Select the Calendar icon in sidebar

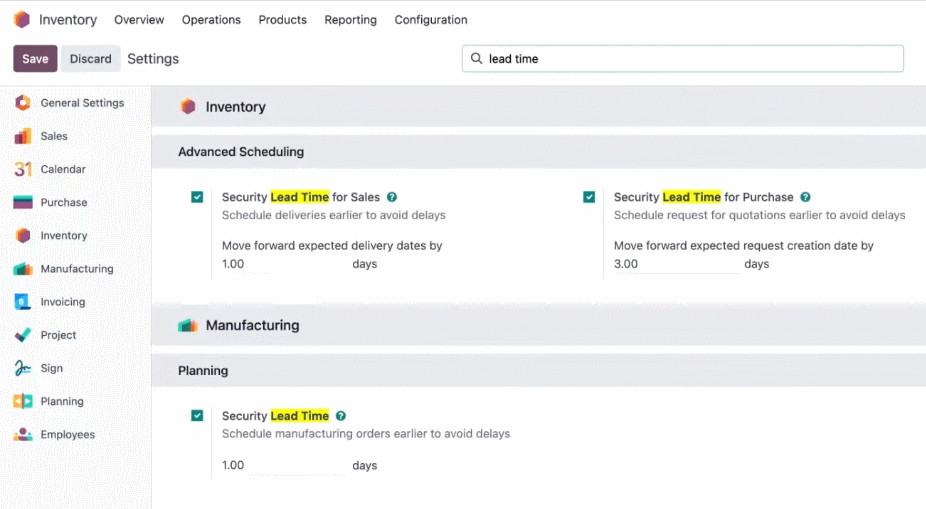[22, 169]
